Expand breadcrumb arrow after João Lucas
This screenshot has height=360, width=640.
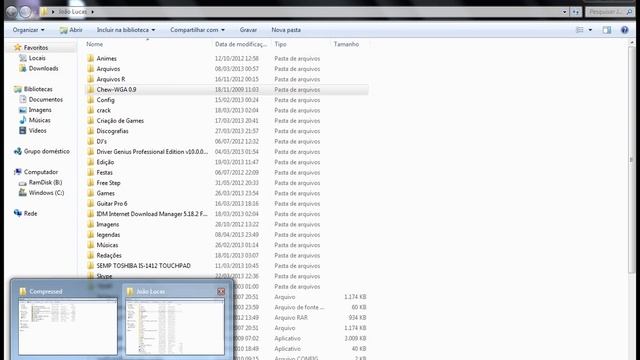click(x=93, y=12)
